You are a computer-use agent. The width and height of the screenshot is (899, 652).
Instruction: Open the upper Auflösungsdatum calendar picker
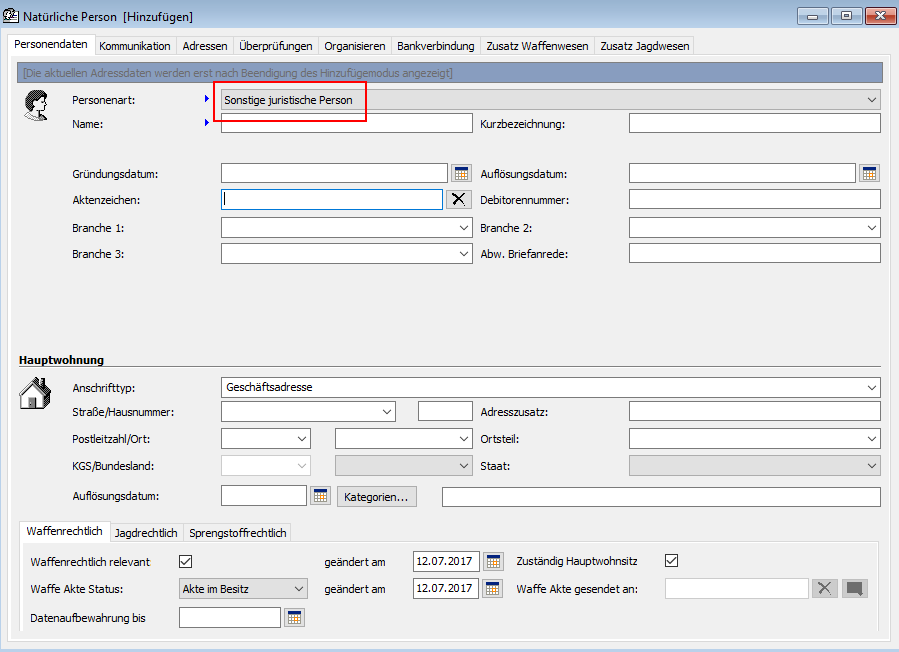pyautogui.click(x=869, y=173)
